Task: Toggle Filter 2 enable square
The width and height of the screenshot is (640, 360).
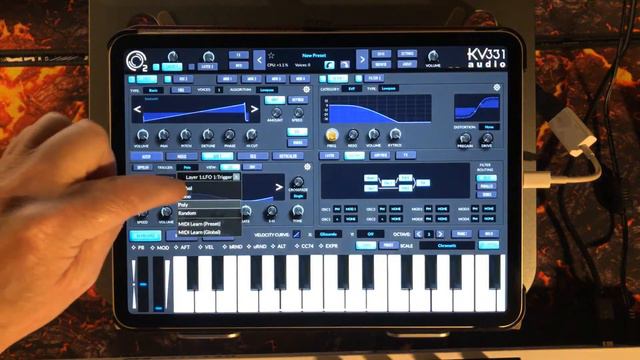Action: pos(358,78)
